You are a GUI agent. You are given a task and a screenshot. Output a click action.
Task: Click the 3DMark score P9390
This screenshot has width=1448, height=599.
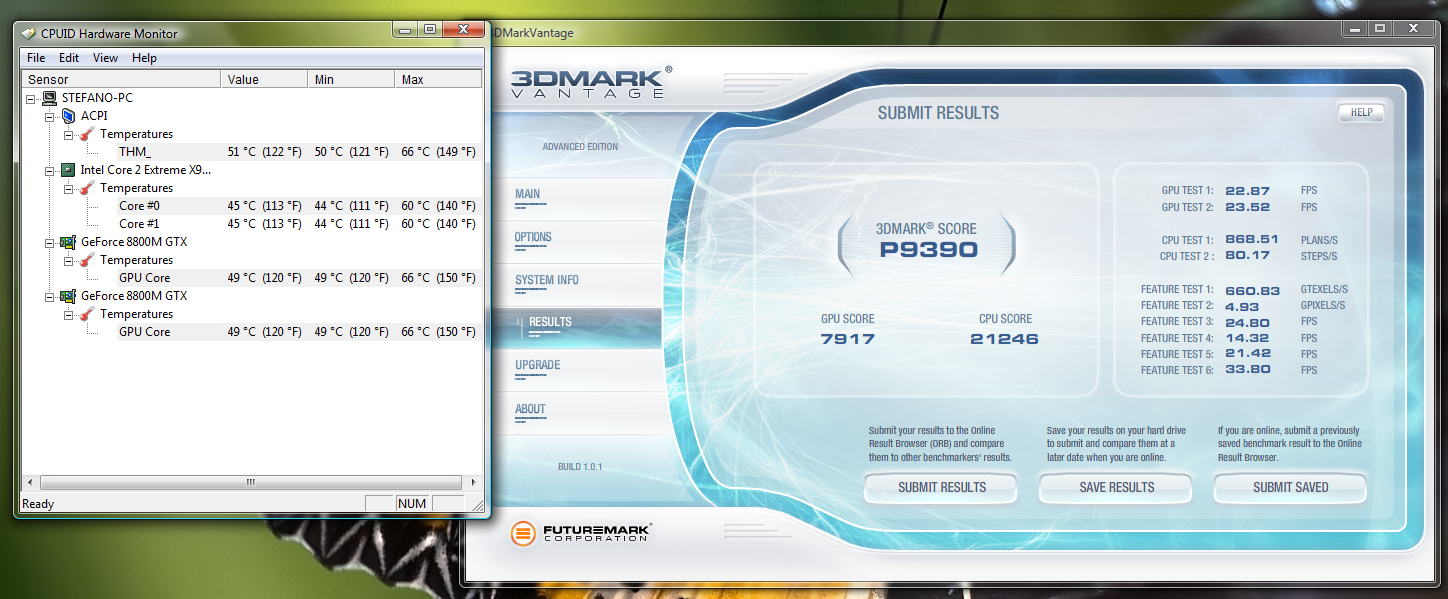click(x=928, y=249)
